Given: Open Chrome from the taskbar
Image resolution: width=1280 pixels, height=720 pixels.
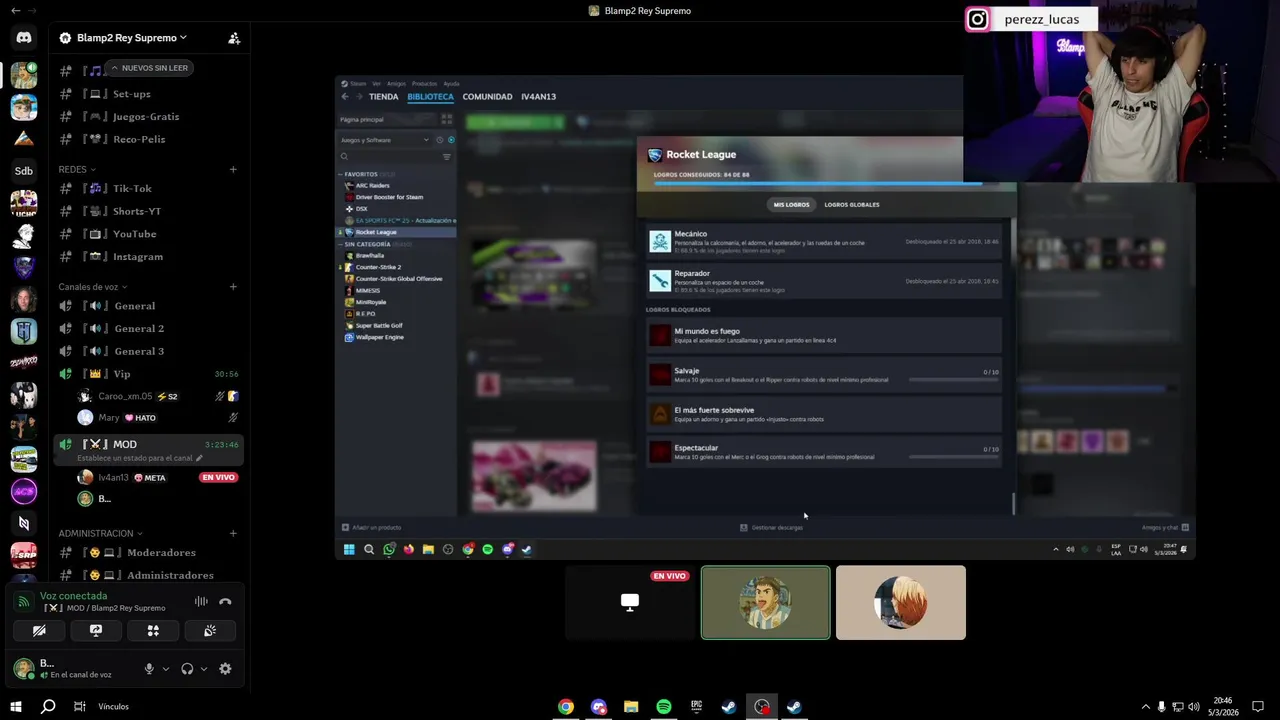Looking at the screenshot, I should 566,707.
